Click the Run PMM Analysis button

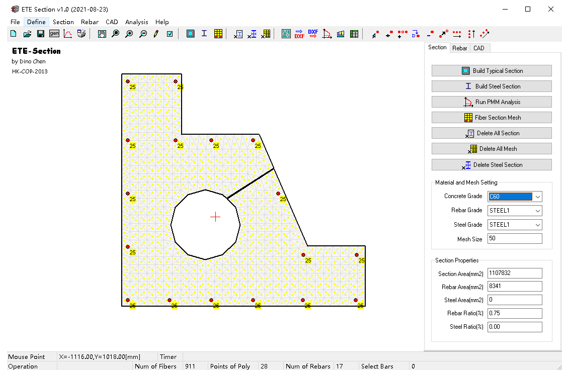point(491,102)
